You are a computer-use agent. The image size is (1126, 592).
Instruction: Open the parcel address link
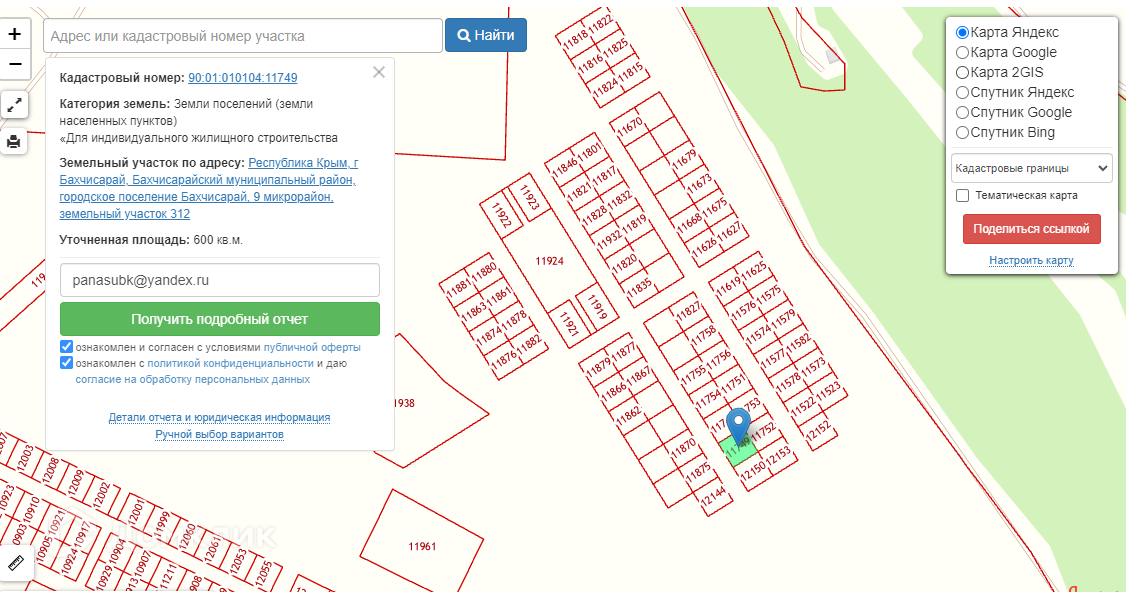pos(208,188)
